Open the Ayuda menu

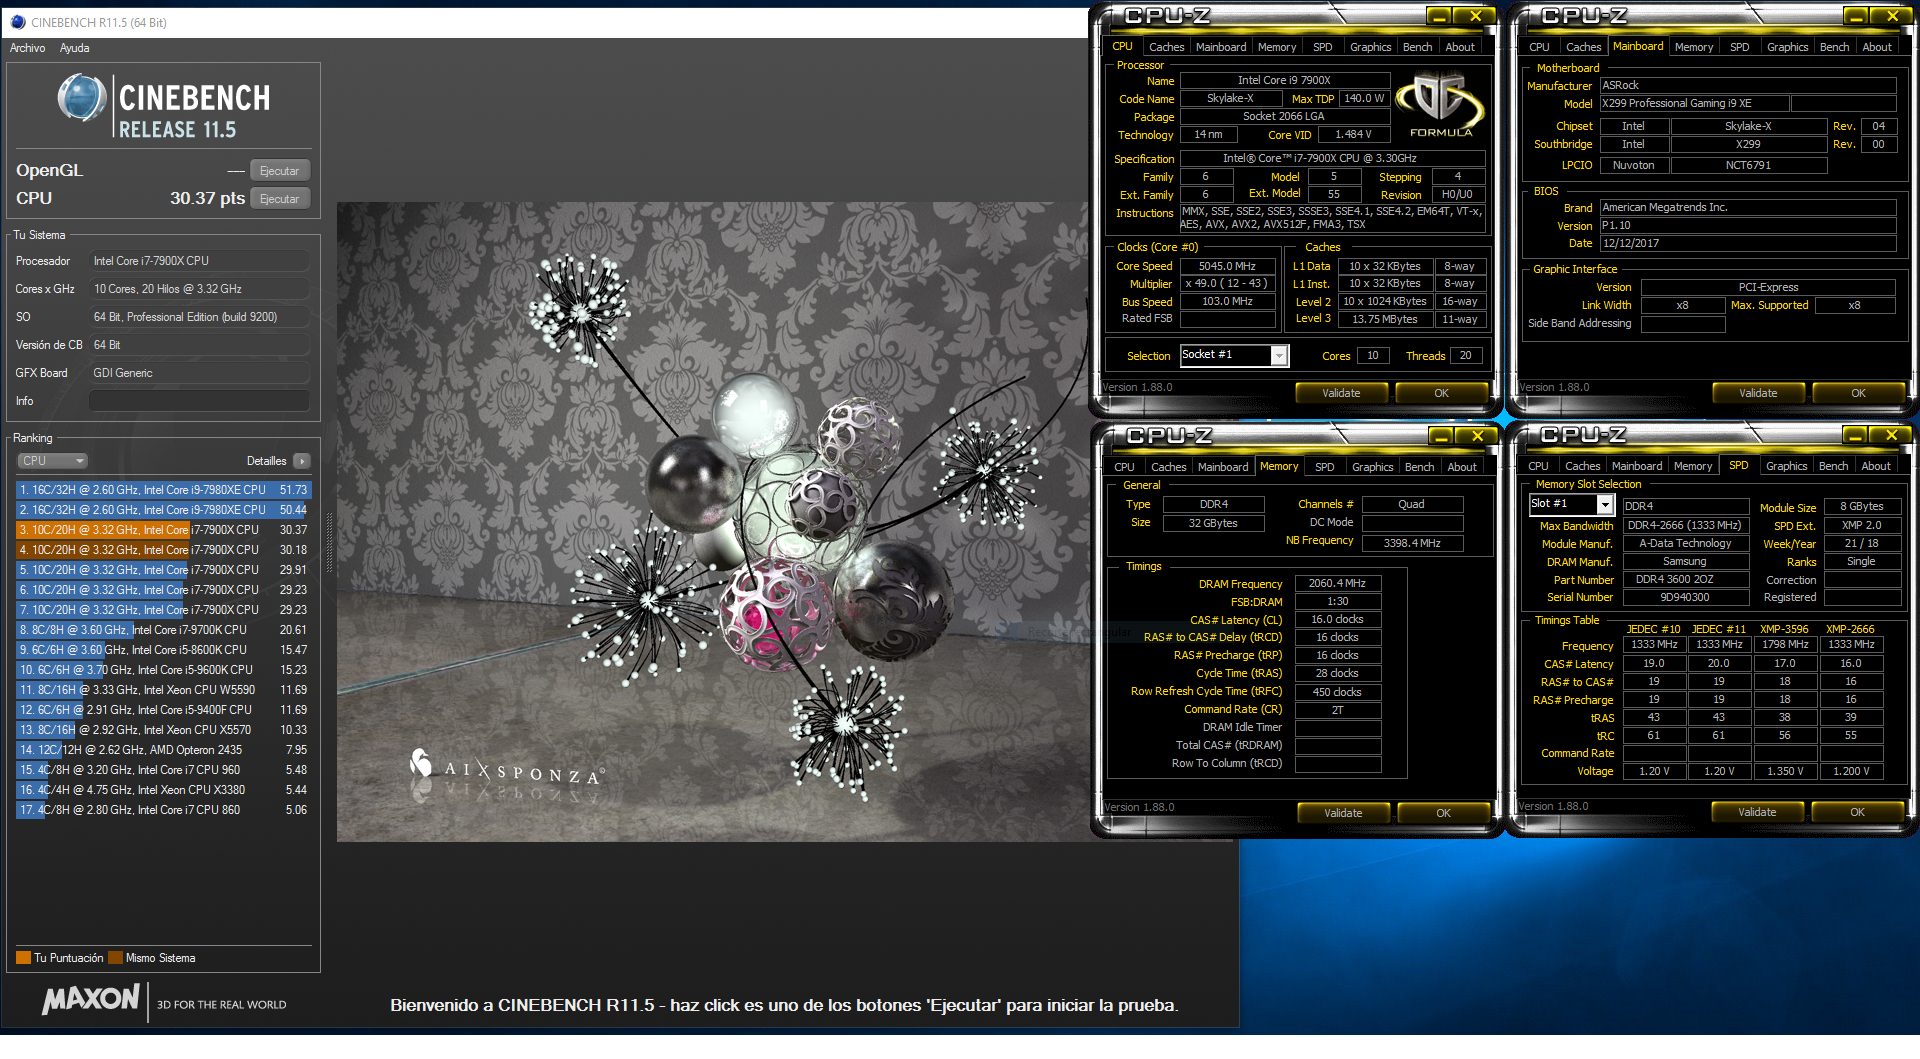click(75, 48)
